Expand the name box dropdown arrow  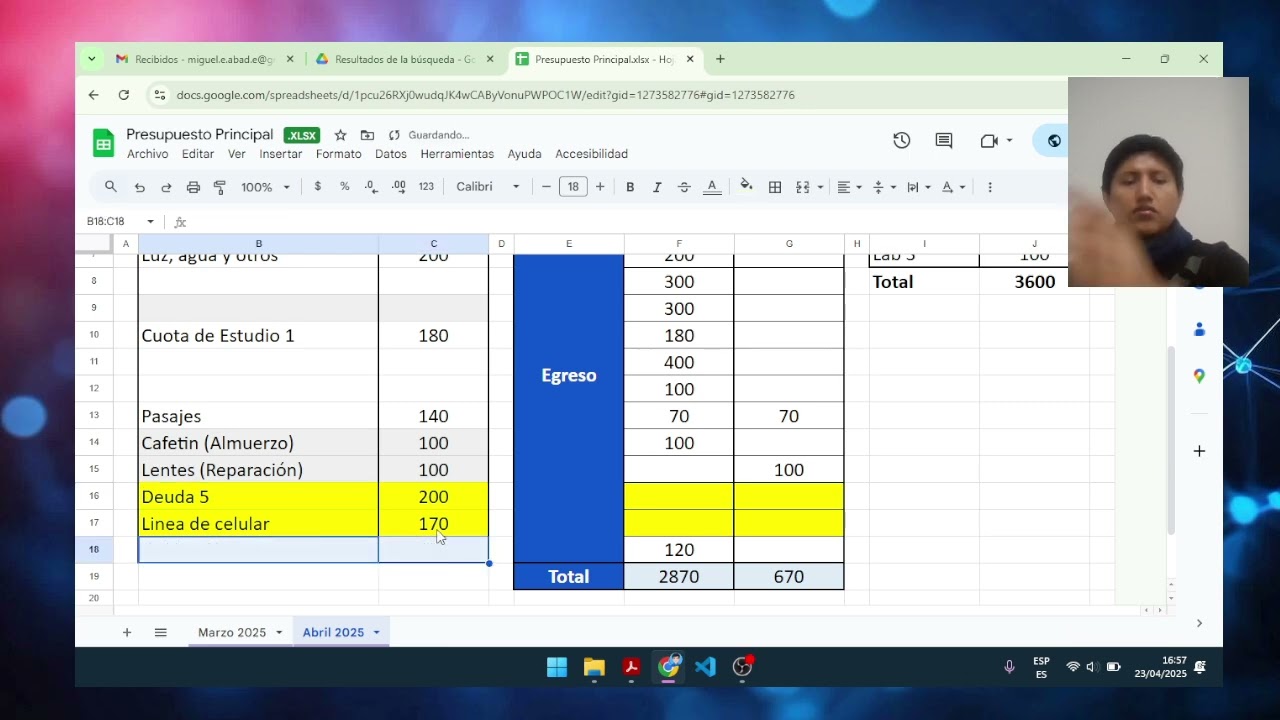[x=150, y=221]
